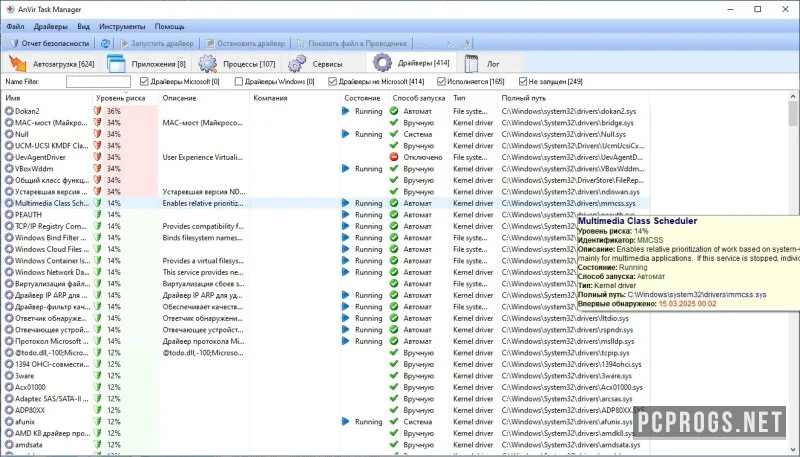Select the Windows Bind Filter driver row

[x=326, y=238]
